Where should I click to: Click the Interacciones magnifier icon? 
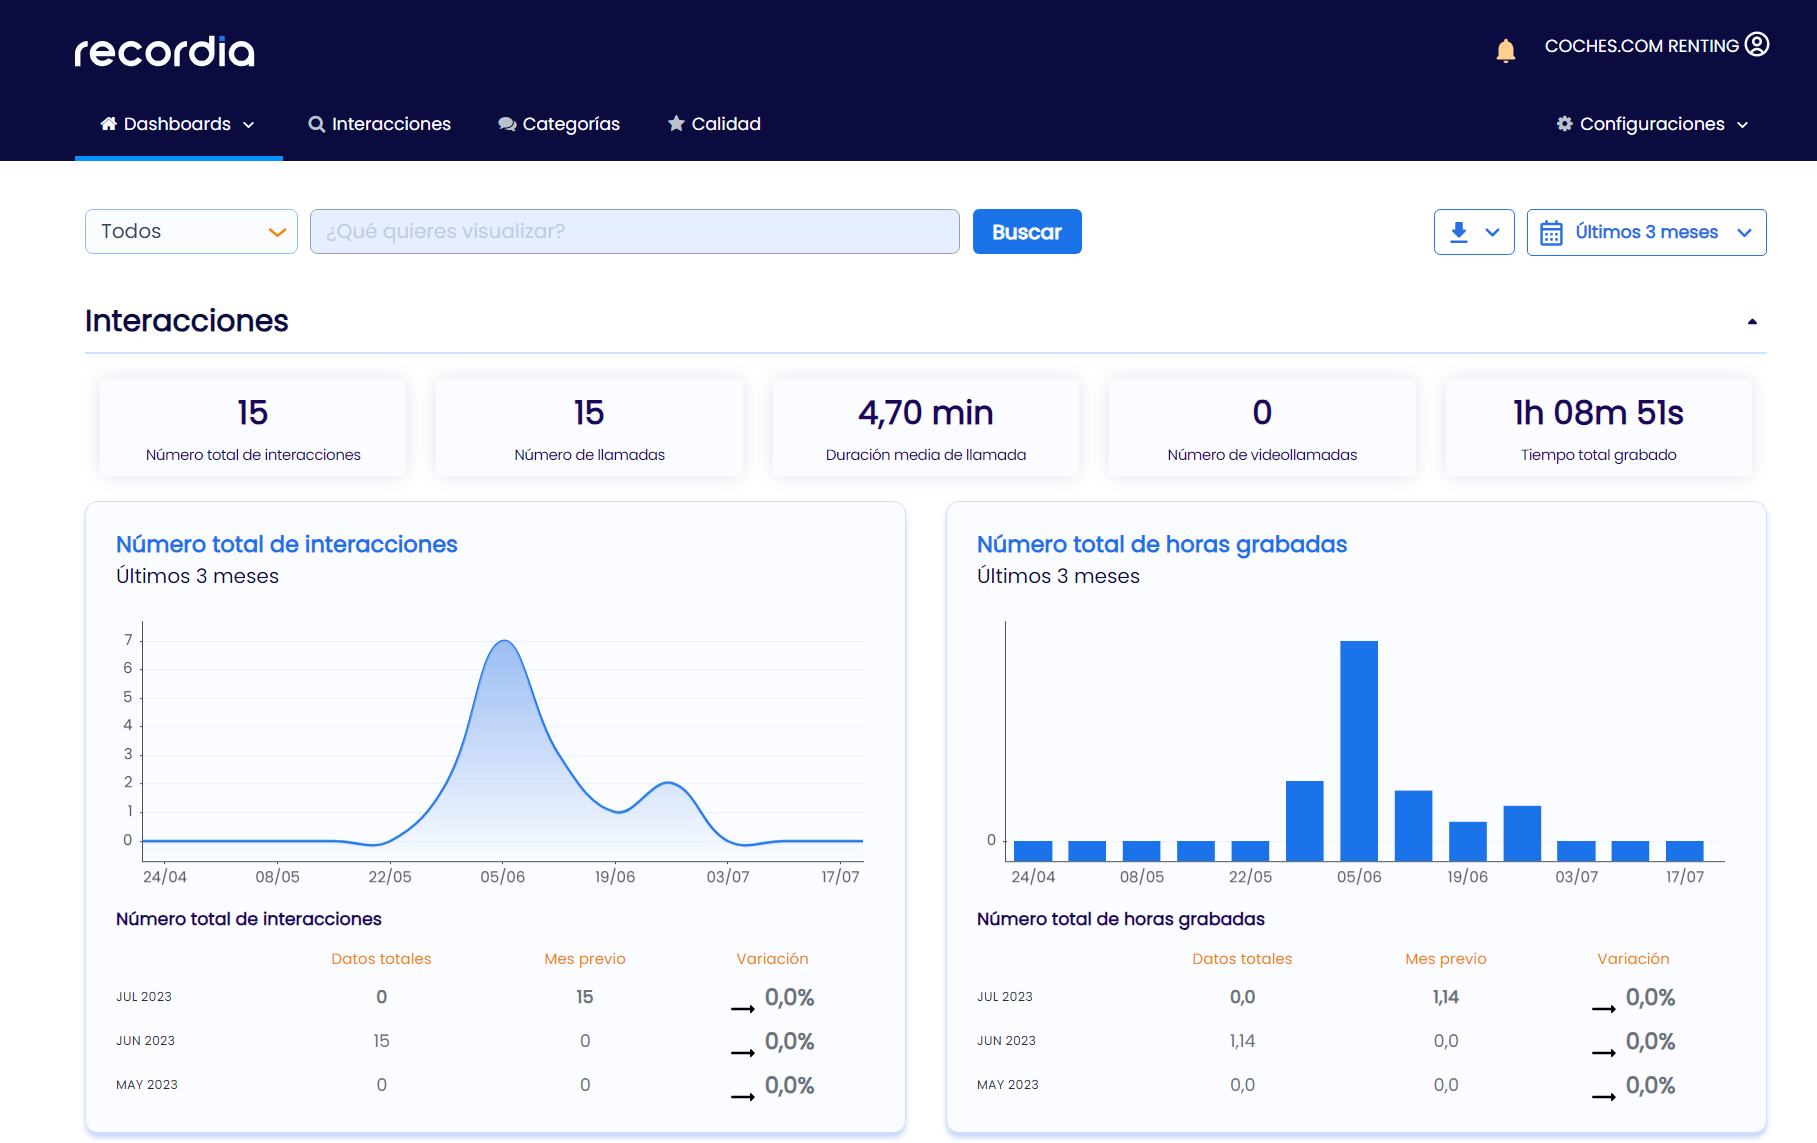tap(316, 124)
